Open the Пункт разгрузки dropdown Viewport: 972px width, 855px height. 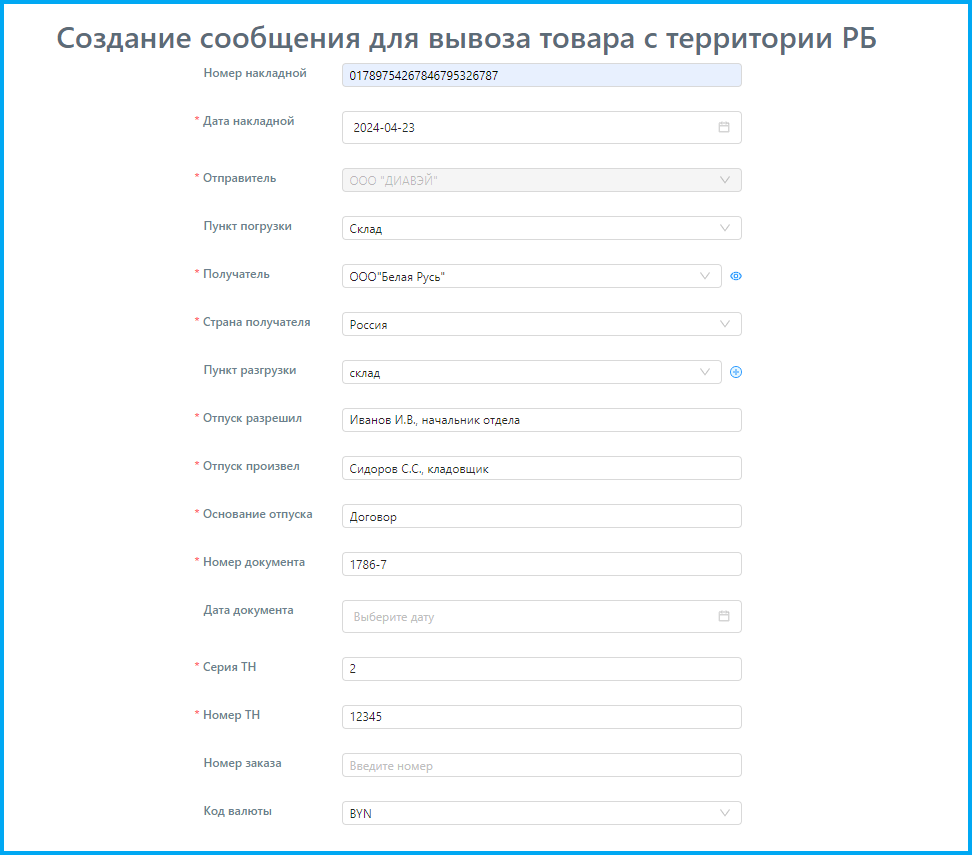(x=531, y=372)
